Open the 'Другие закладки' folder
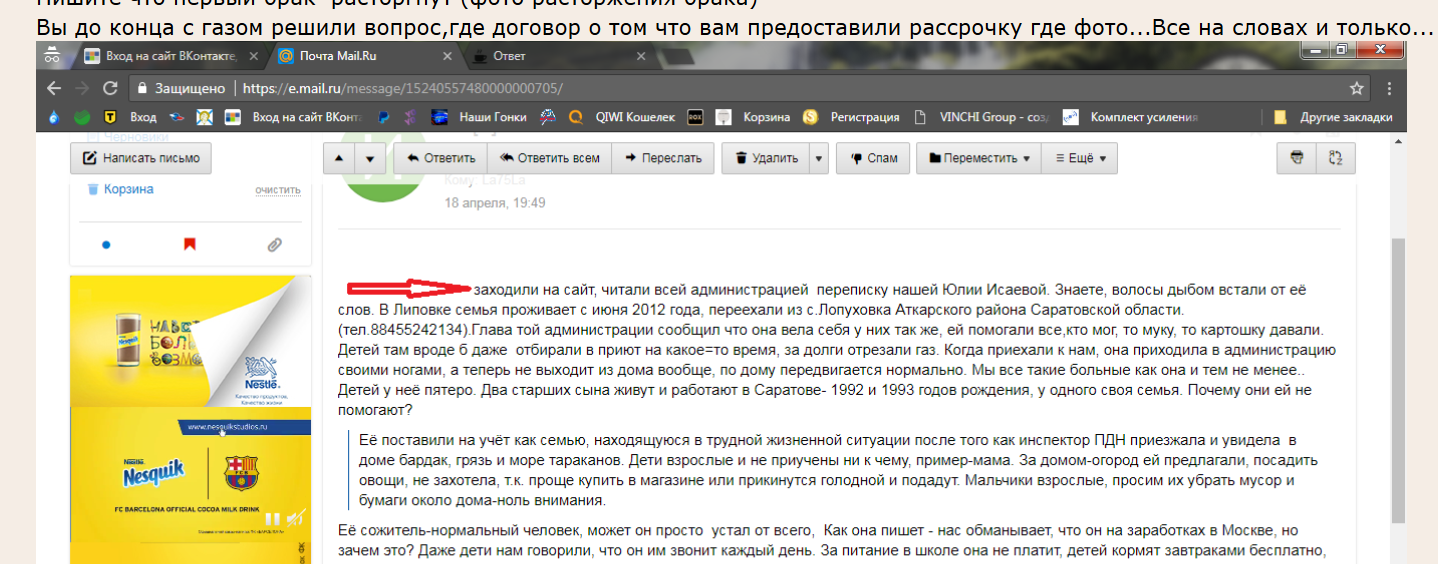This screenshot has height=564, width=1438. (x=1332, y=117)
